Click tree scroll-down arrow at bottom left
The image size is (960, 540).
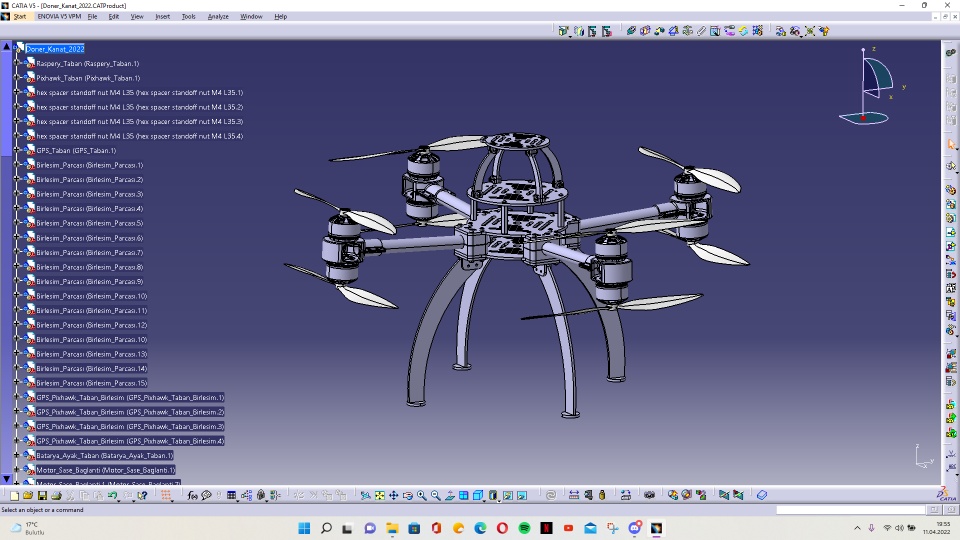(7, 479)
